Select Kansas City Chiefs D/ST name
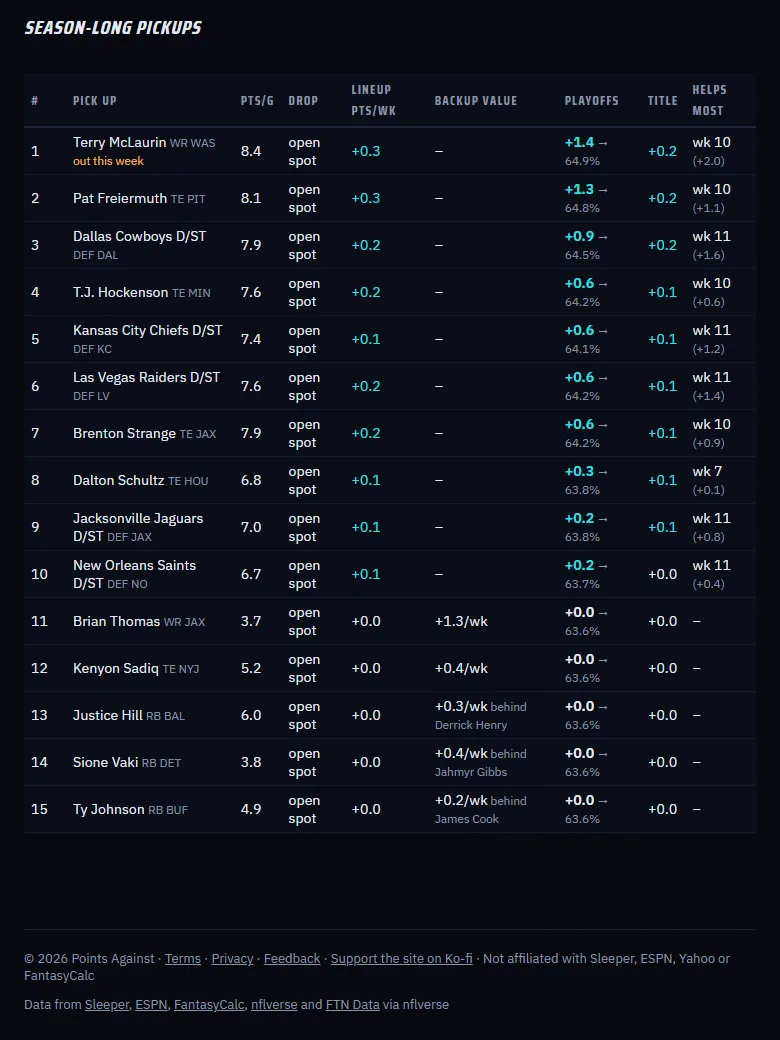The height and width of the screenshot is (1040, 780). click(148, 330)
